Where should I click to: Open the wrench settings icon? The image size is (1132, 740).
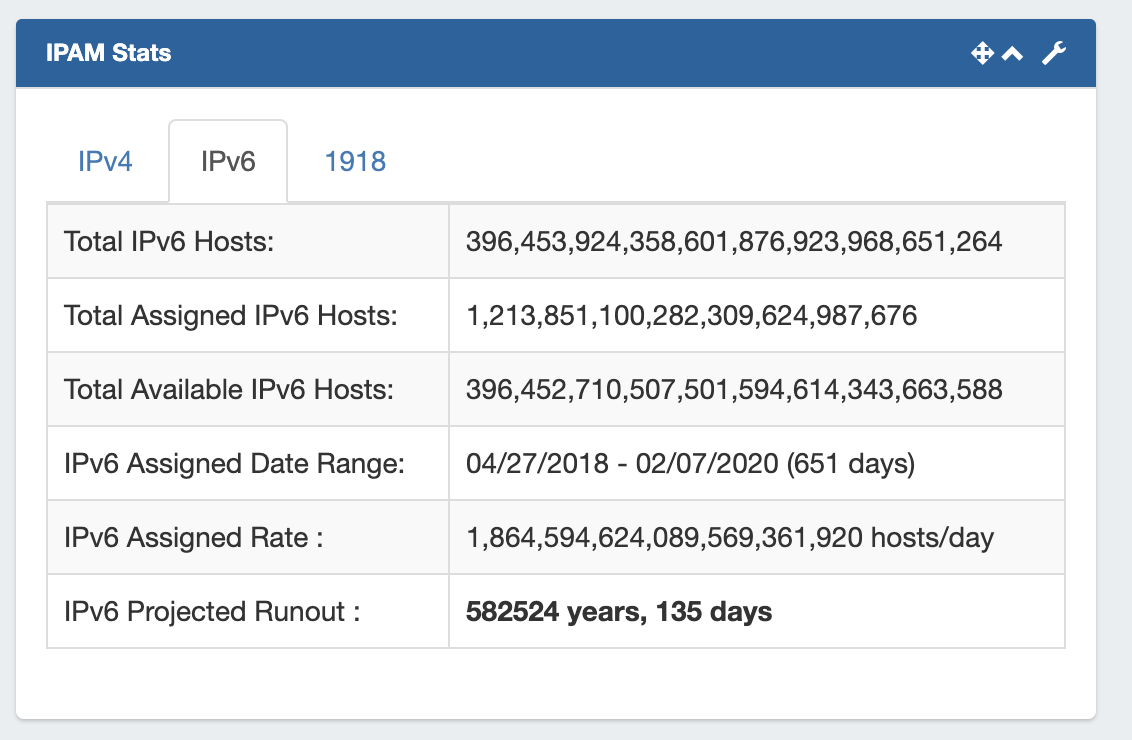tap(1054, 54)
